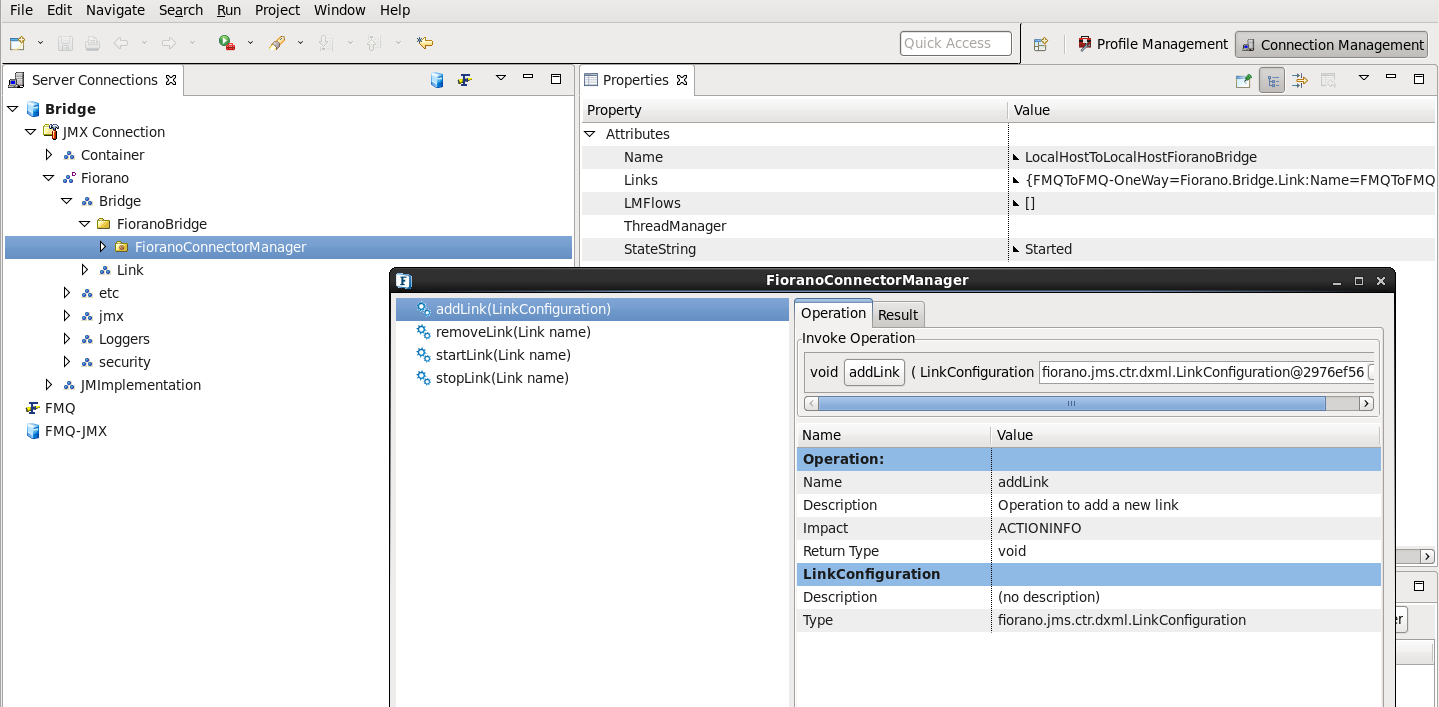The image size is (1439, 707).
Task: Collapse the Bridge root node
Action: pyautogui.click(x=12, y=109)
